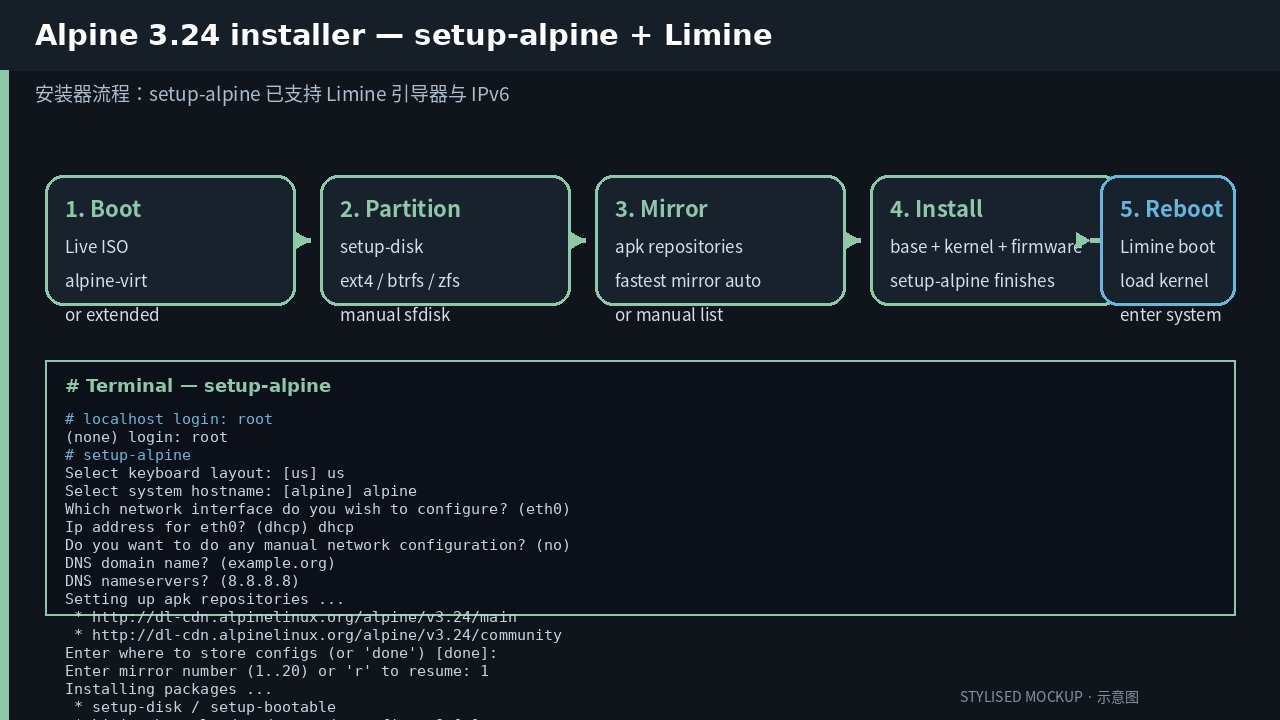Click 'base + kernel + firmware' line
Screen dimensions: 1280x720
[986, 247]
